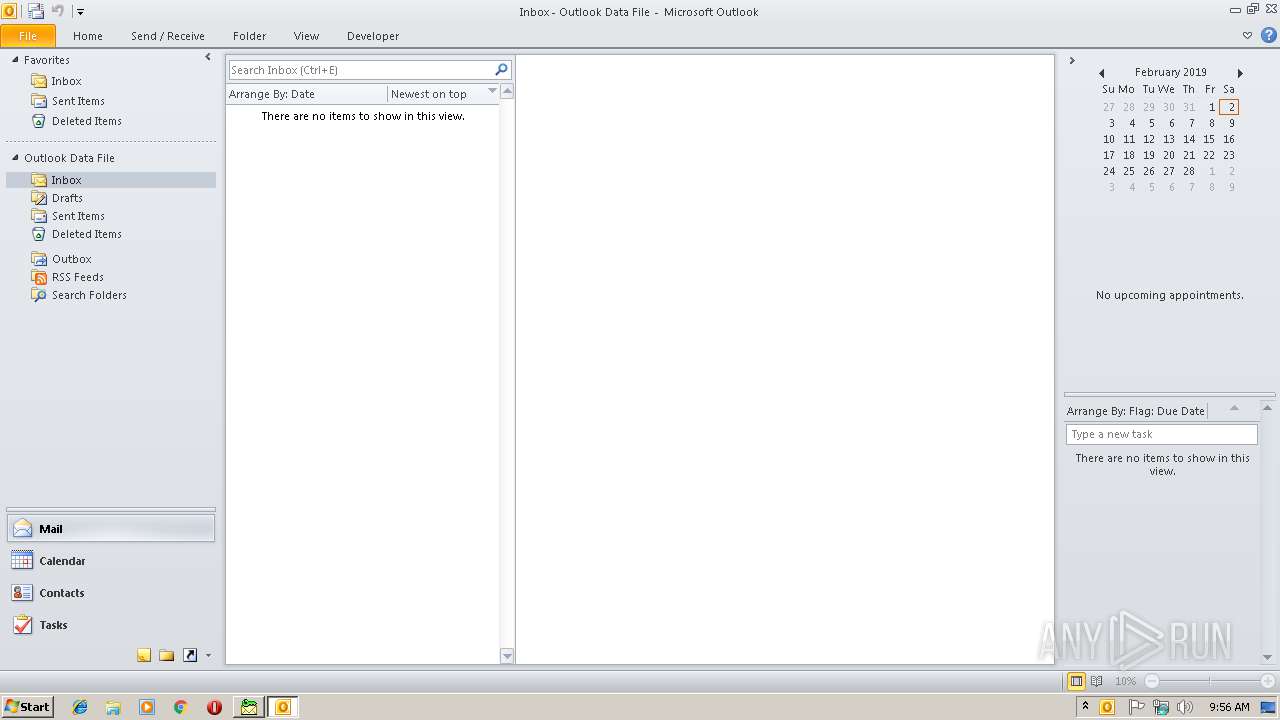
Task: Click the volume speaker icon in system tray
Action: click(1186, 707)
